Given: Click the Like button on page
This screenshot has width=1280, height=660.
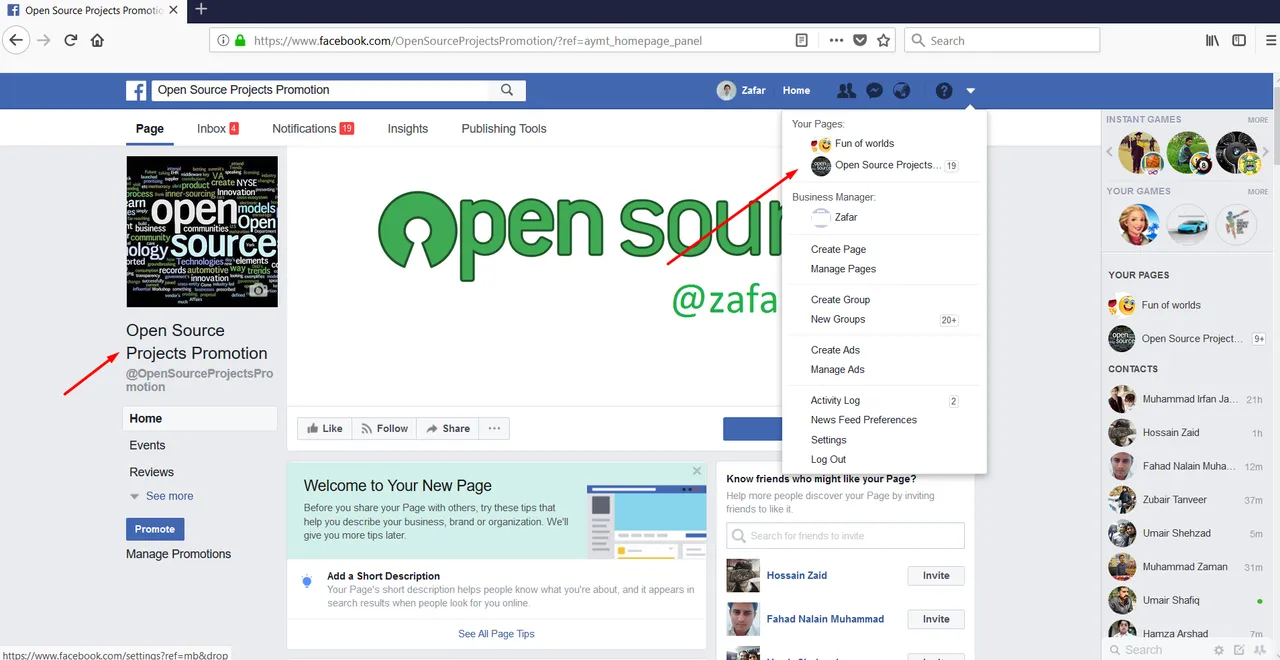Looking at the screenshot, I should pyautogui.click(x=325, y=428).
